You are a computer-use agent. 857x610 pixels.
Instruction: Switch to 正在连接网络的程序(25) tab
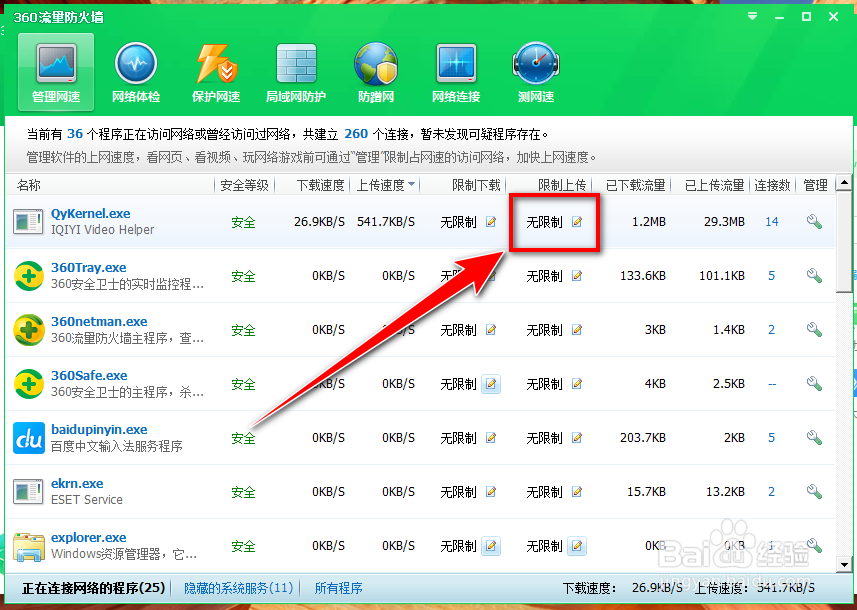tap(93, 588)
